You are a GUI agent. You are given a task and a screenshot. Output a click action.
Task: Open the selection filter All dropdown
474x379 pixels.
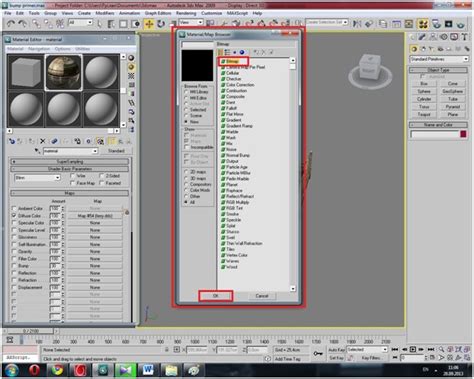pyautogui.click(x=80, y=22)
